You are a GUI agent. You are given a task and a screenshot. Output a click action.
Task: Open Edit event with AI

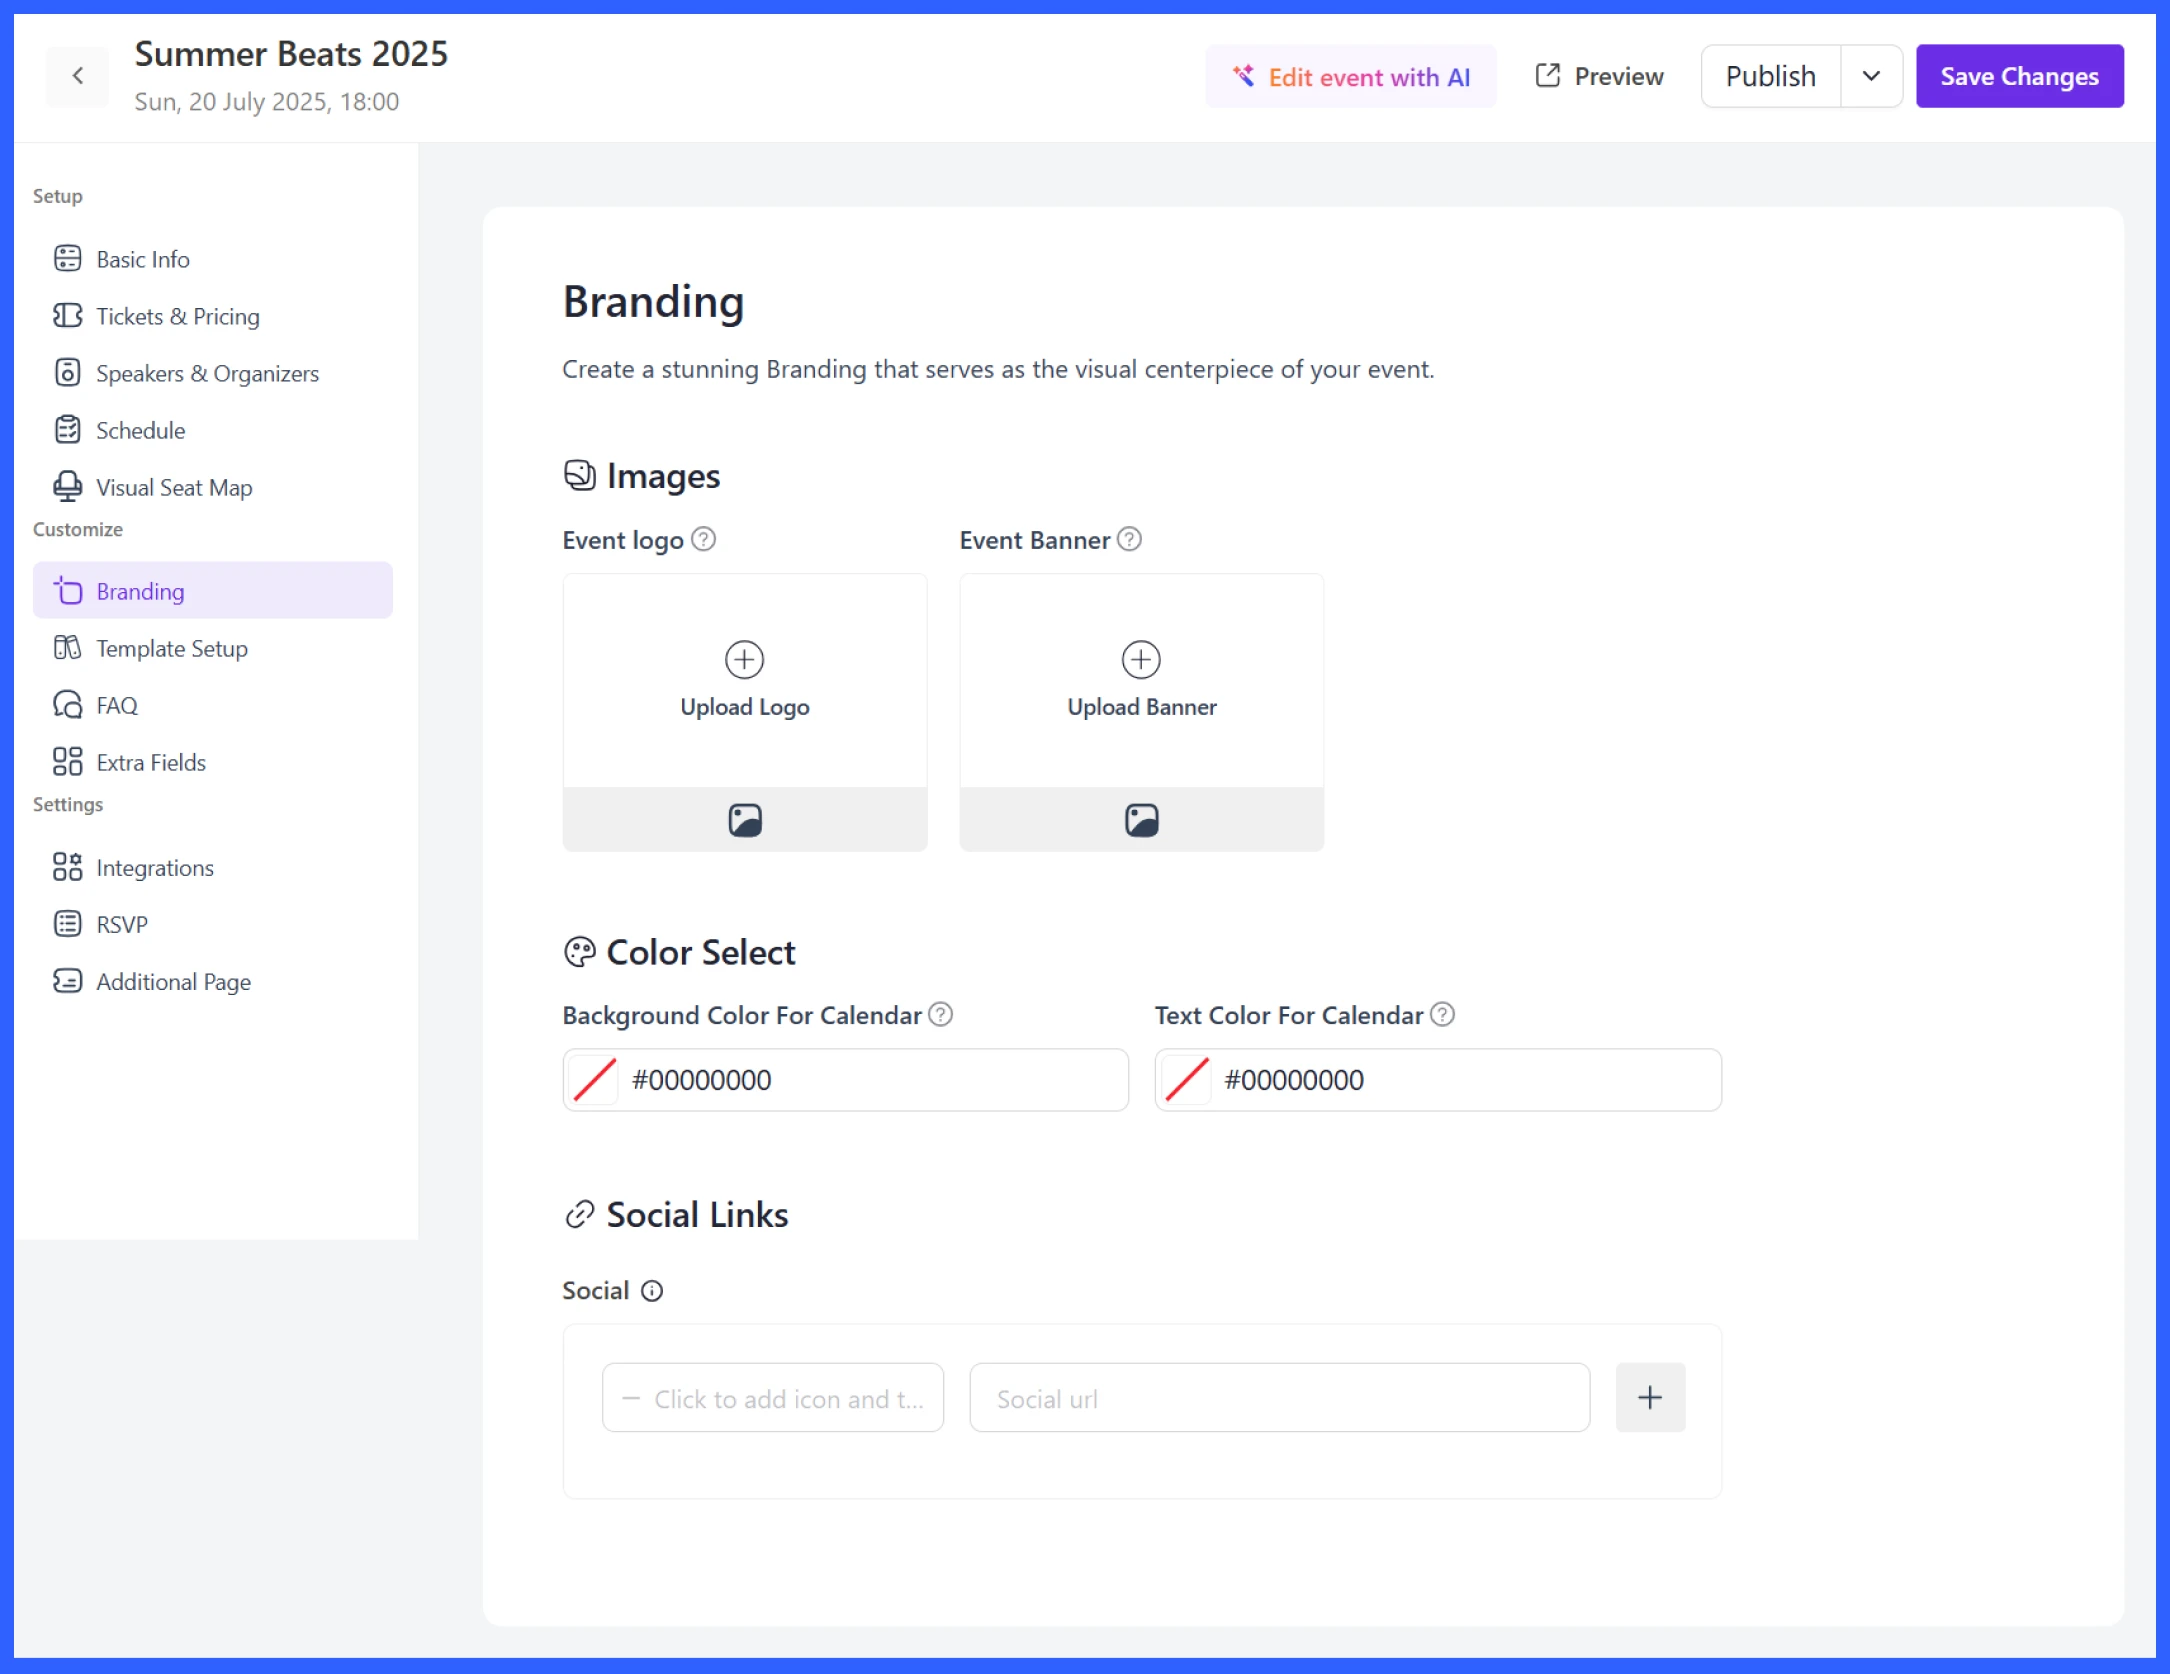click(x=1351, y=77)
